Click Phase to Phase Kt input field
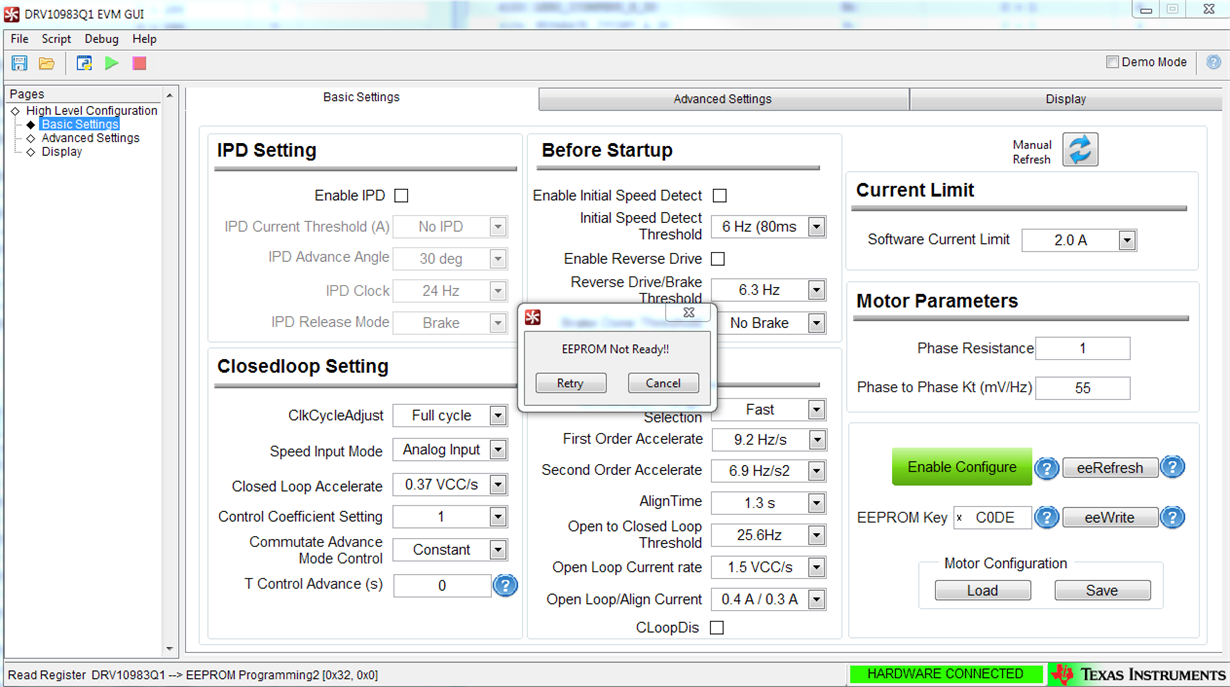Viewport: 1230px width, 687px height. tap(1083, 388)
